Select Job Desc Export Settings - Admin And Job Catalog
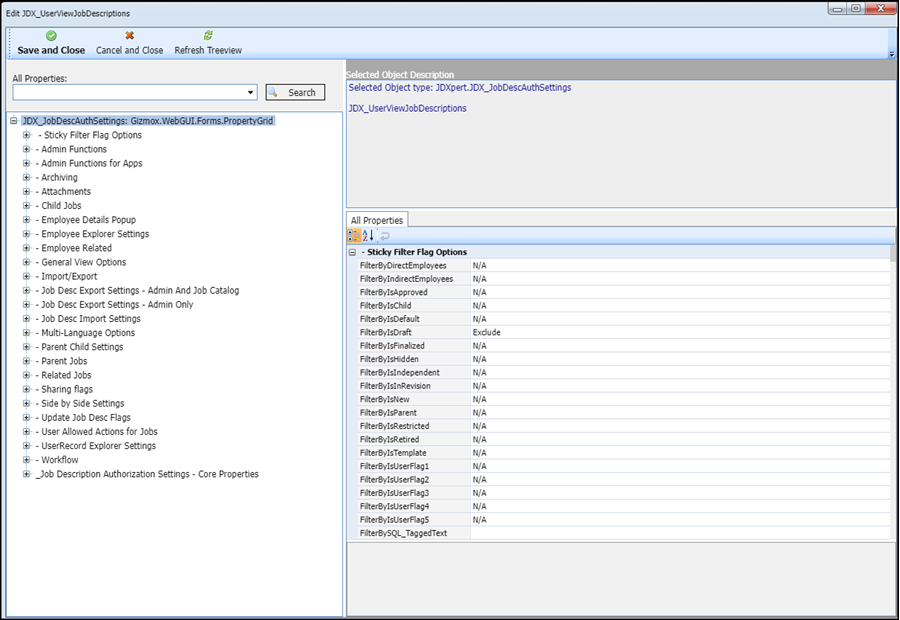Viewport: 900px width, 620px height. (138, 290)
